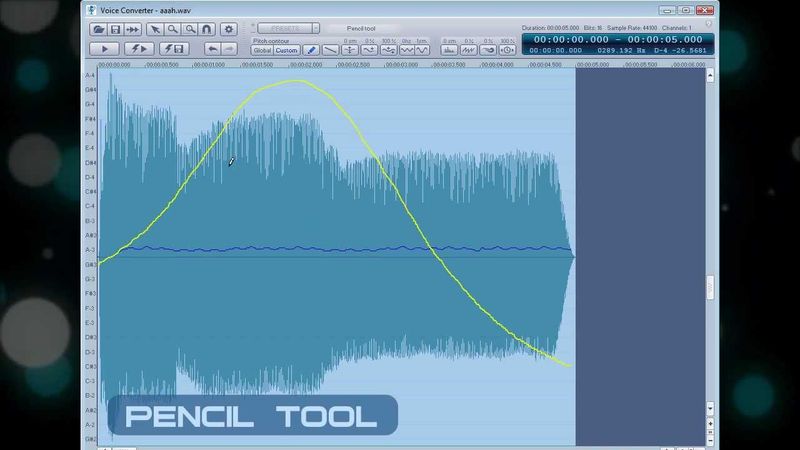This screenshot has width=800, height=450.
Task: Click the Duration 00:00:05.000 info text
Action: [x=550, y=28]
